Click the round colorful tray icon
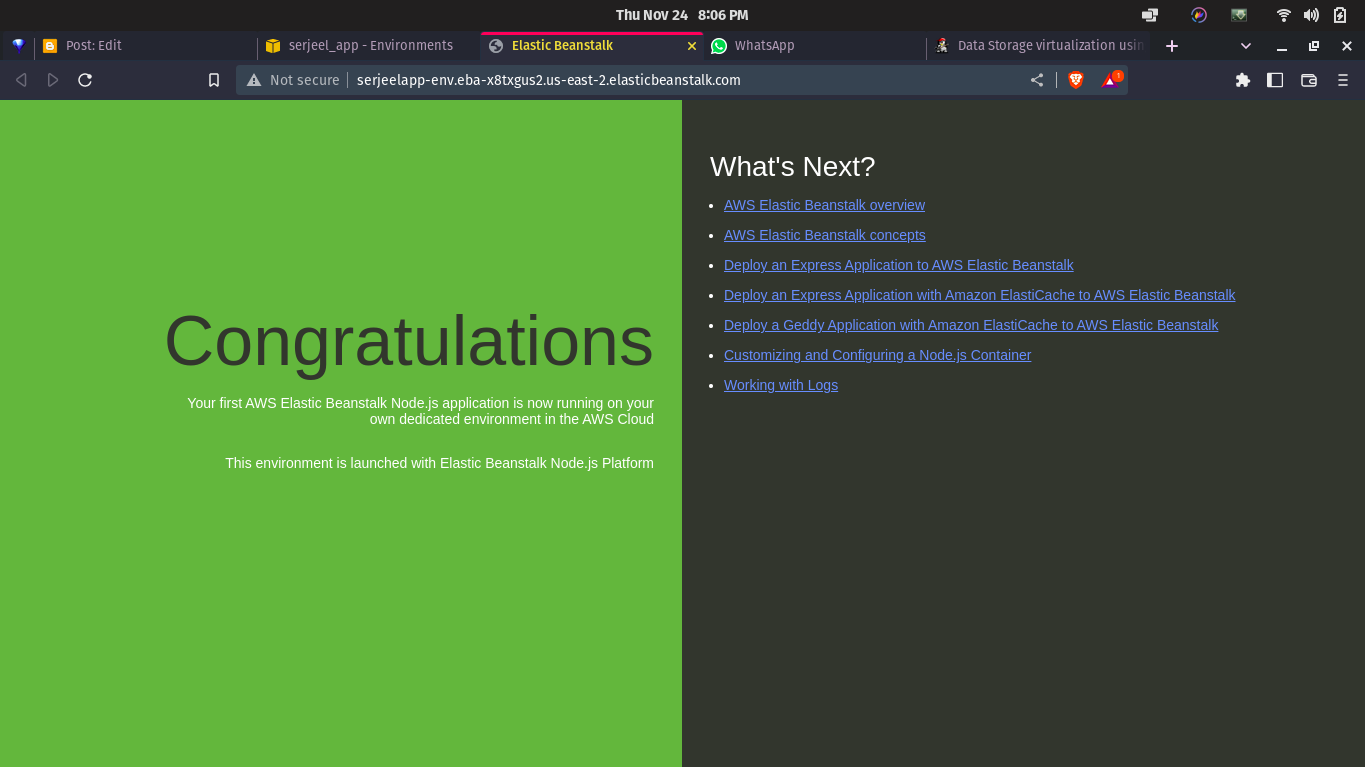The width and height of the screenshot is (1365, 767). [1199, 15]
